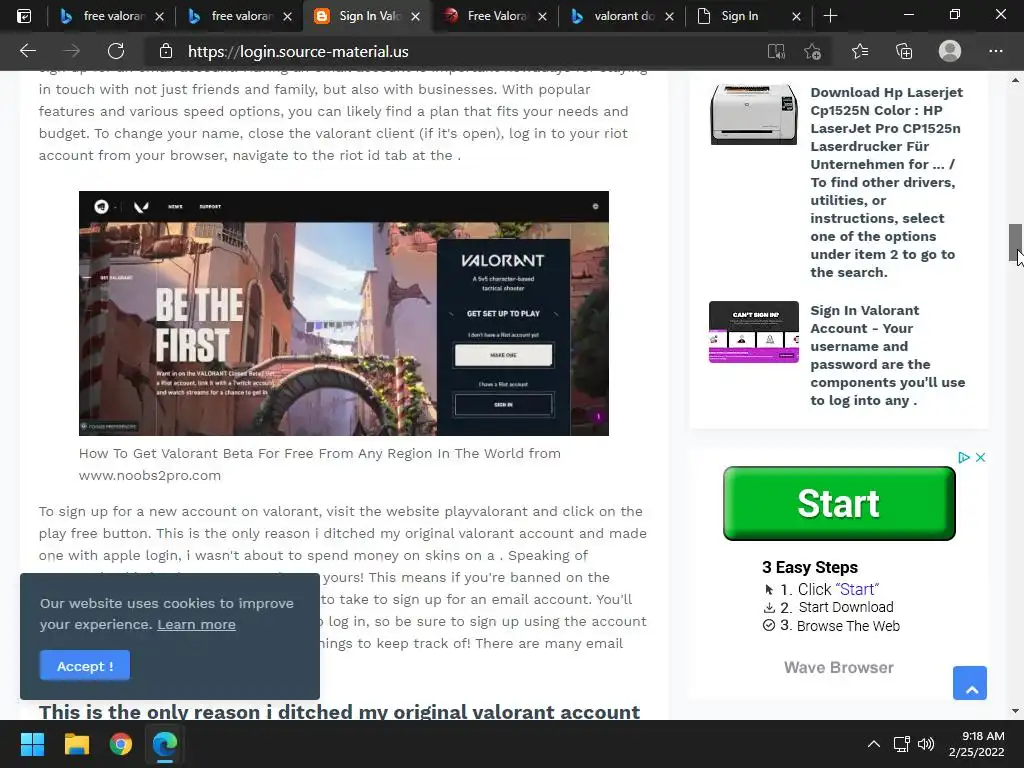
Task: Reload the current page
Action: (116, 51)
